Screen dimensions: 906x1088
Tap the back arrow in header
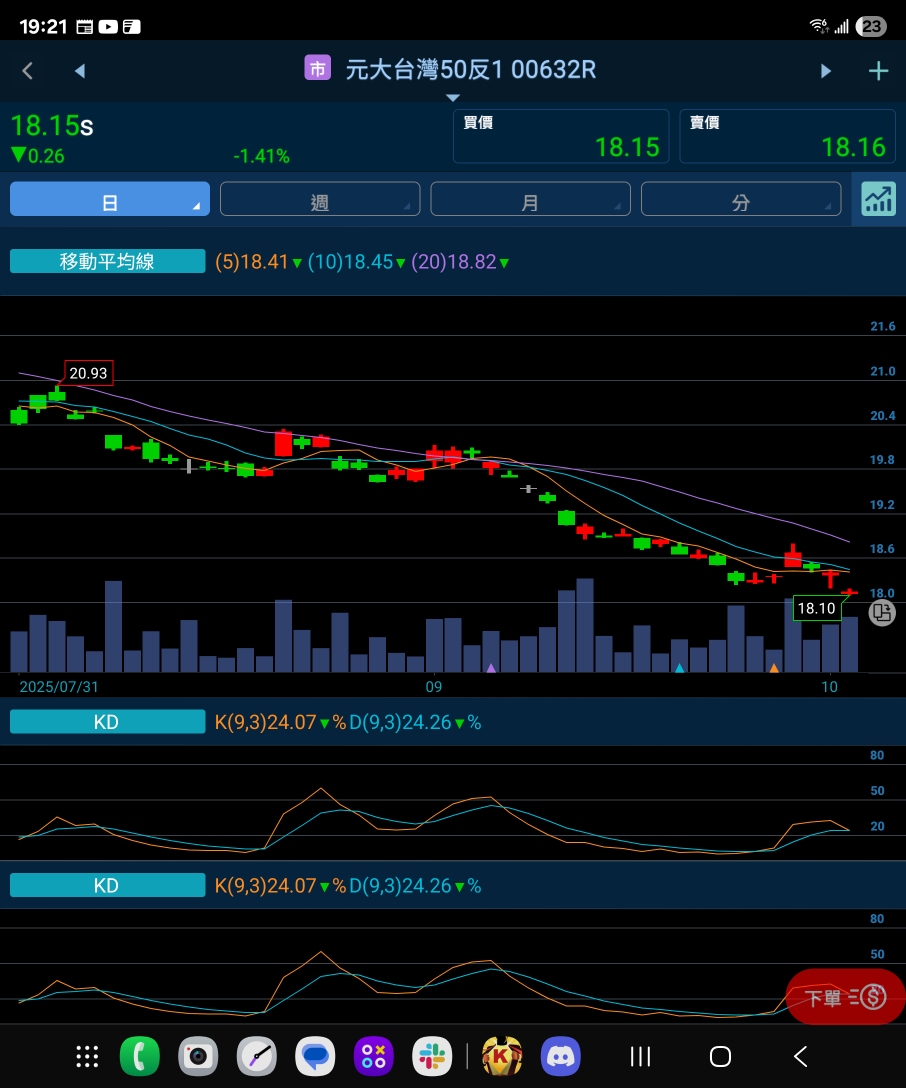[x=28, y=70]
